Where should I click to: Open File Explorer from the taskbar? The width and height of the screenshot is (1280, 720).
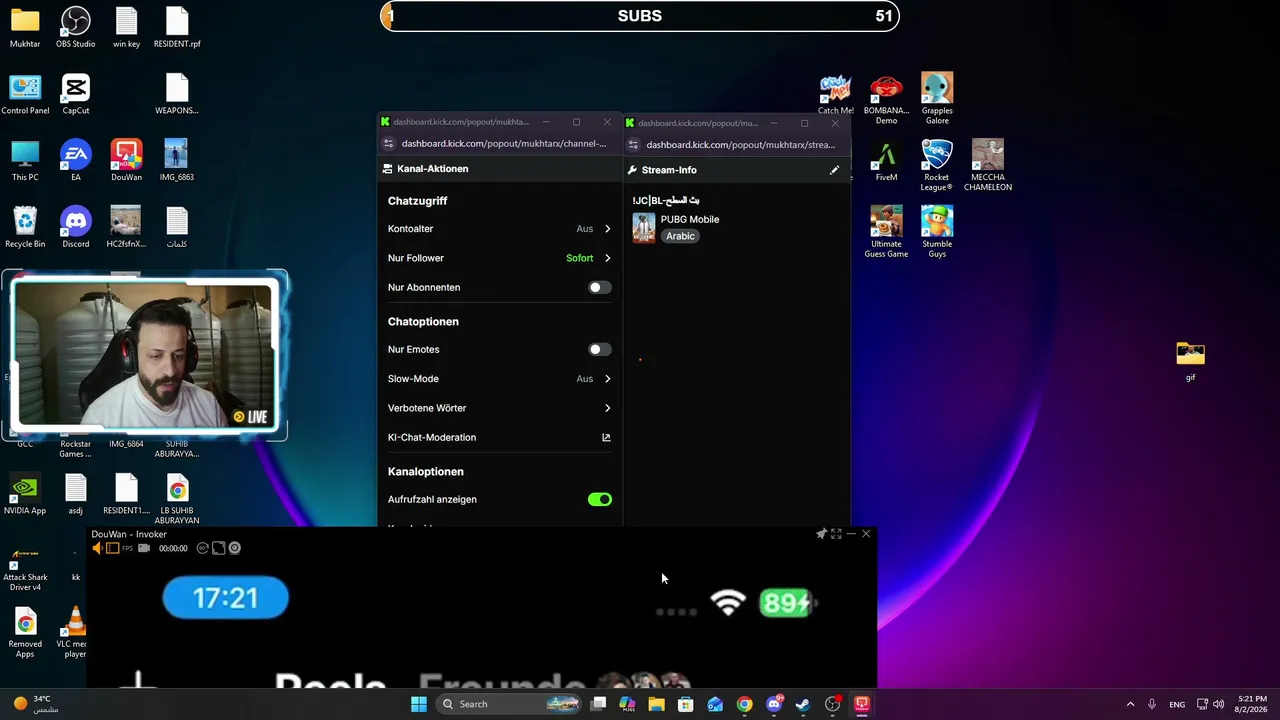[x=656, y=704]
